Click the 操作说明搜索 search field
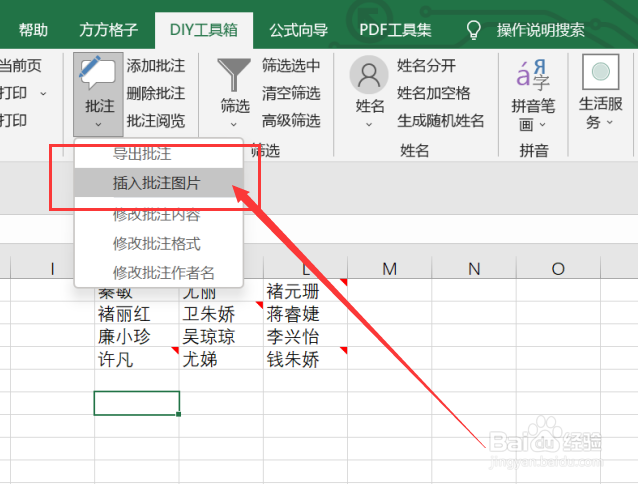 [540, 30]
